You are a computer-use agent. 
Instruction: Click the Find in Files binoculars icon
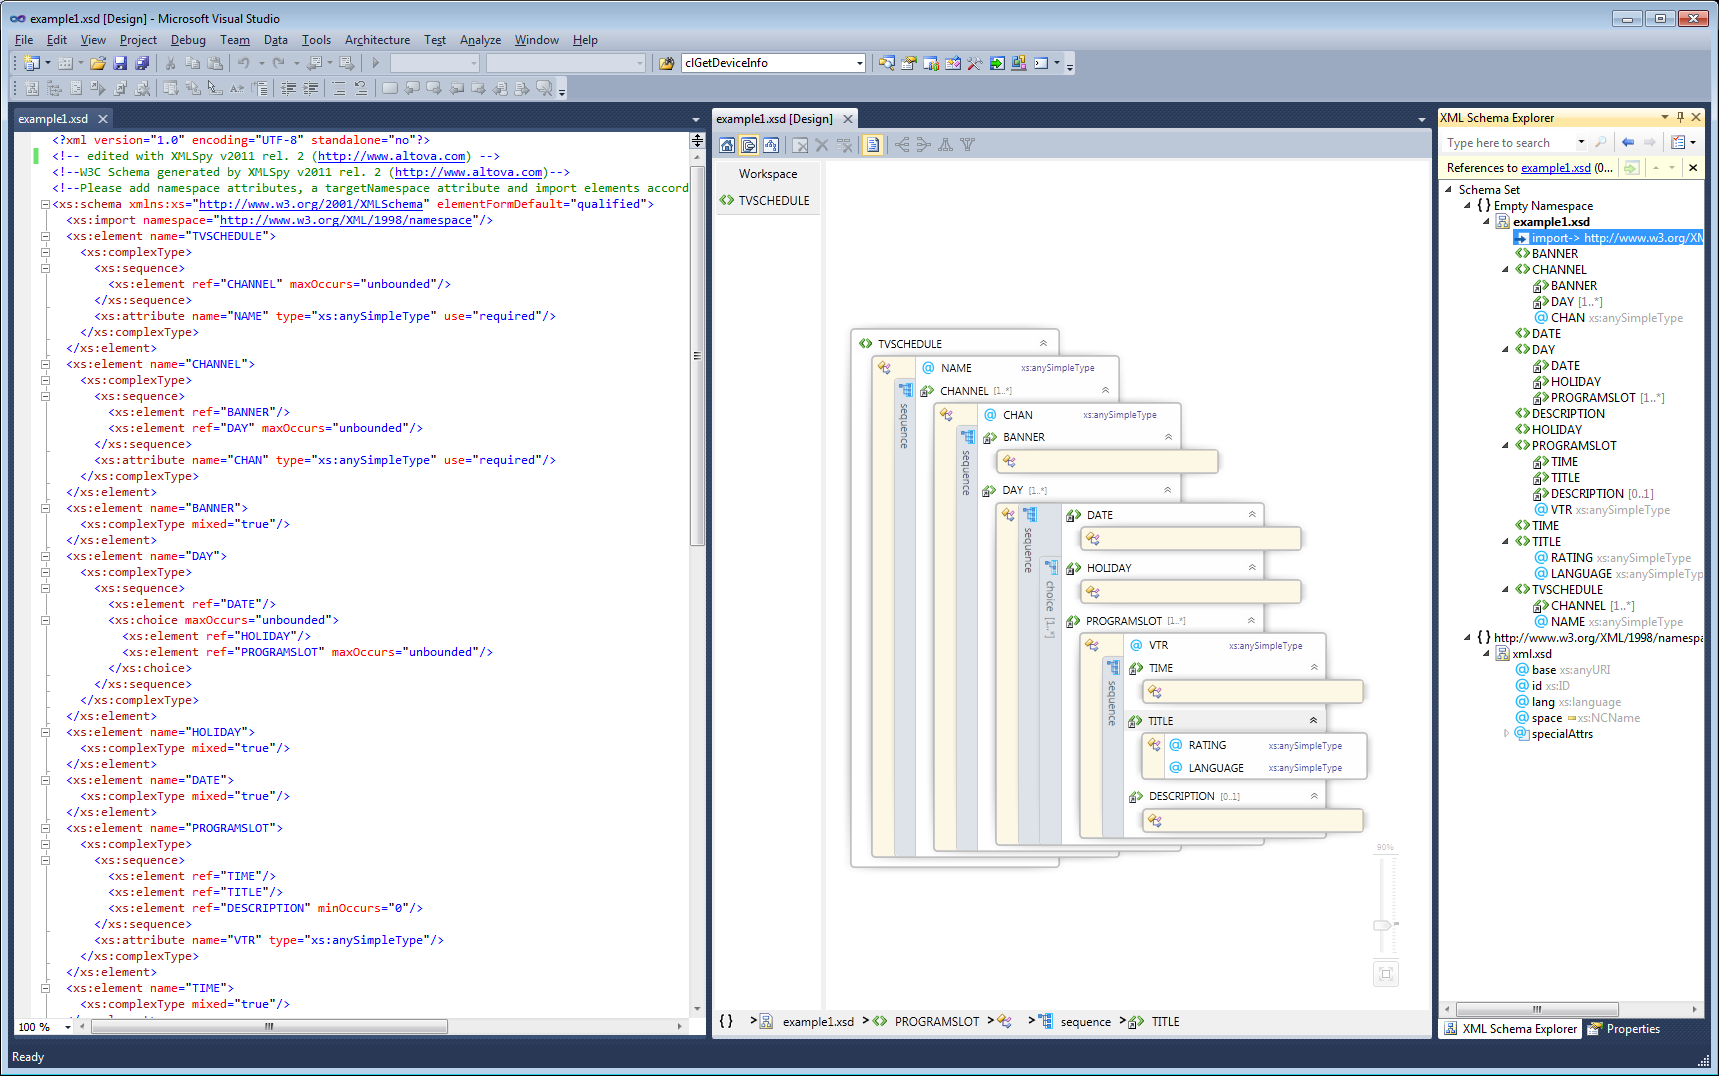[666, 63]
